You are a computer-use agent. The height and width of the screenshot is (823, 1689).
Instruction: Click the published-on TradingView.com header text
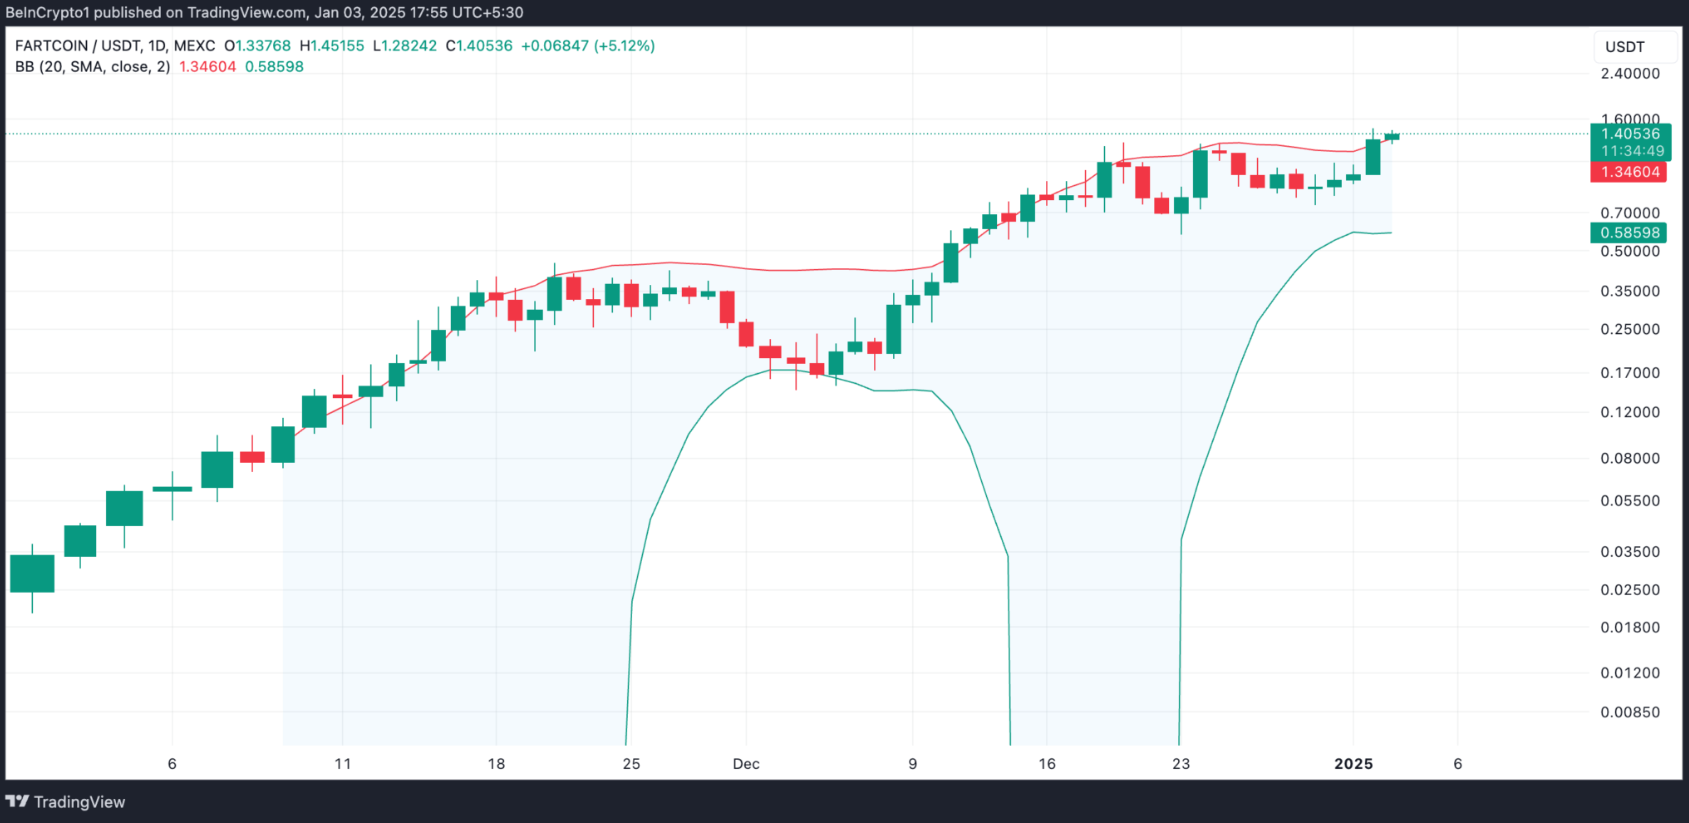pyautogui.click(x=264, y=13)
